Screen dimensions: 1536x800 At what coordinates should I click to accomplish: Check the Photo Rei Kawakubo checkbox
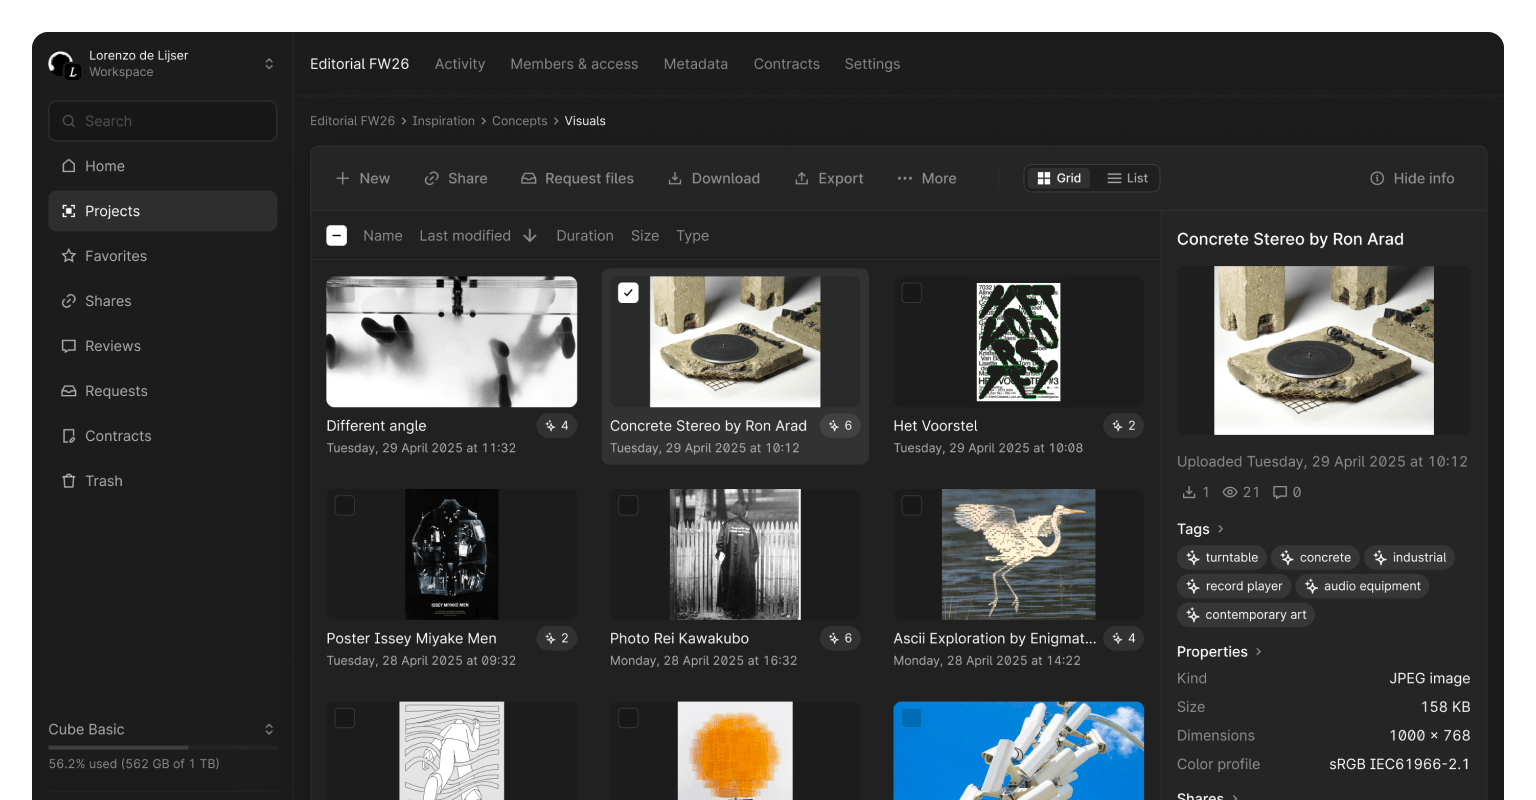(x=628, y=506)
